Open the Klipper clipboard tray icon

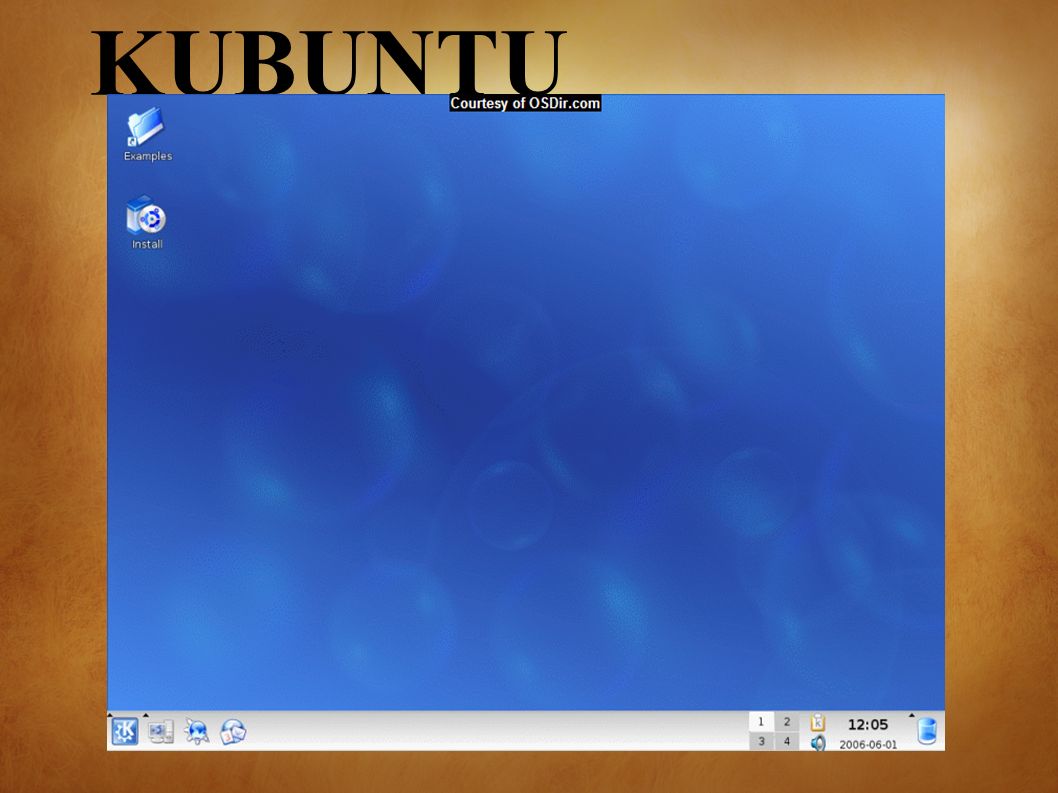[x=818, y=722]
